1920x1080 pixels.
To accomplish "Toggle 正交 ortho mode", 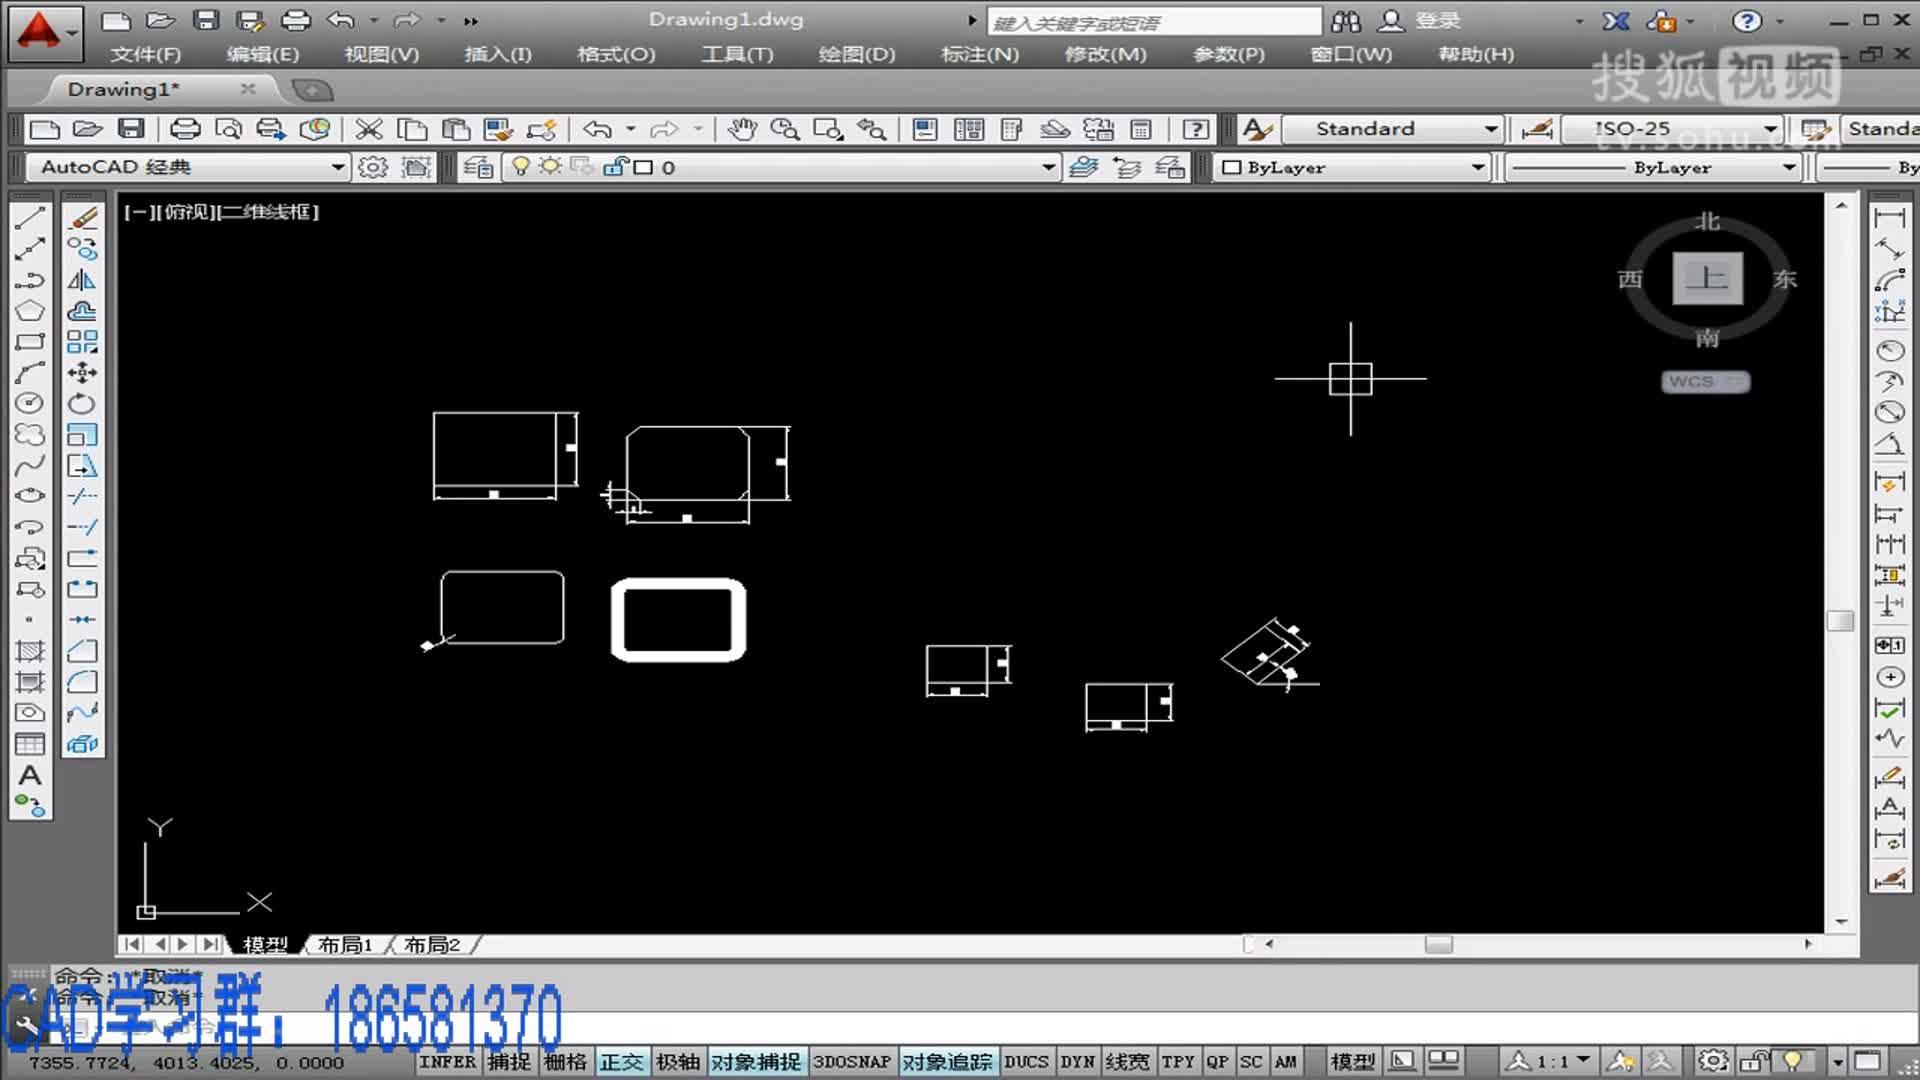I will point(621,1062).
